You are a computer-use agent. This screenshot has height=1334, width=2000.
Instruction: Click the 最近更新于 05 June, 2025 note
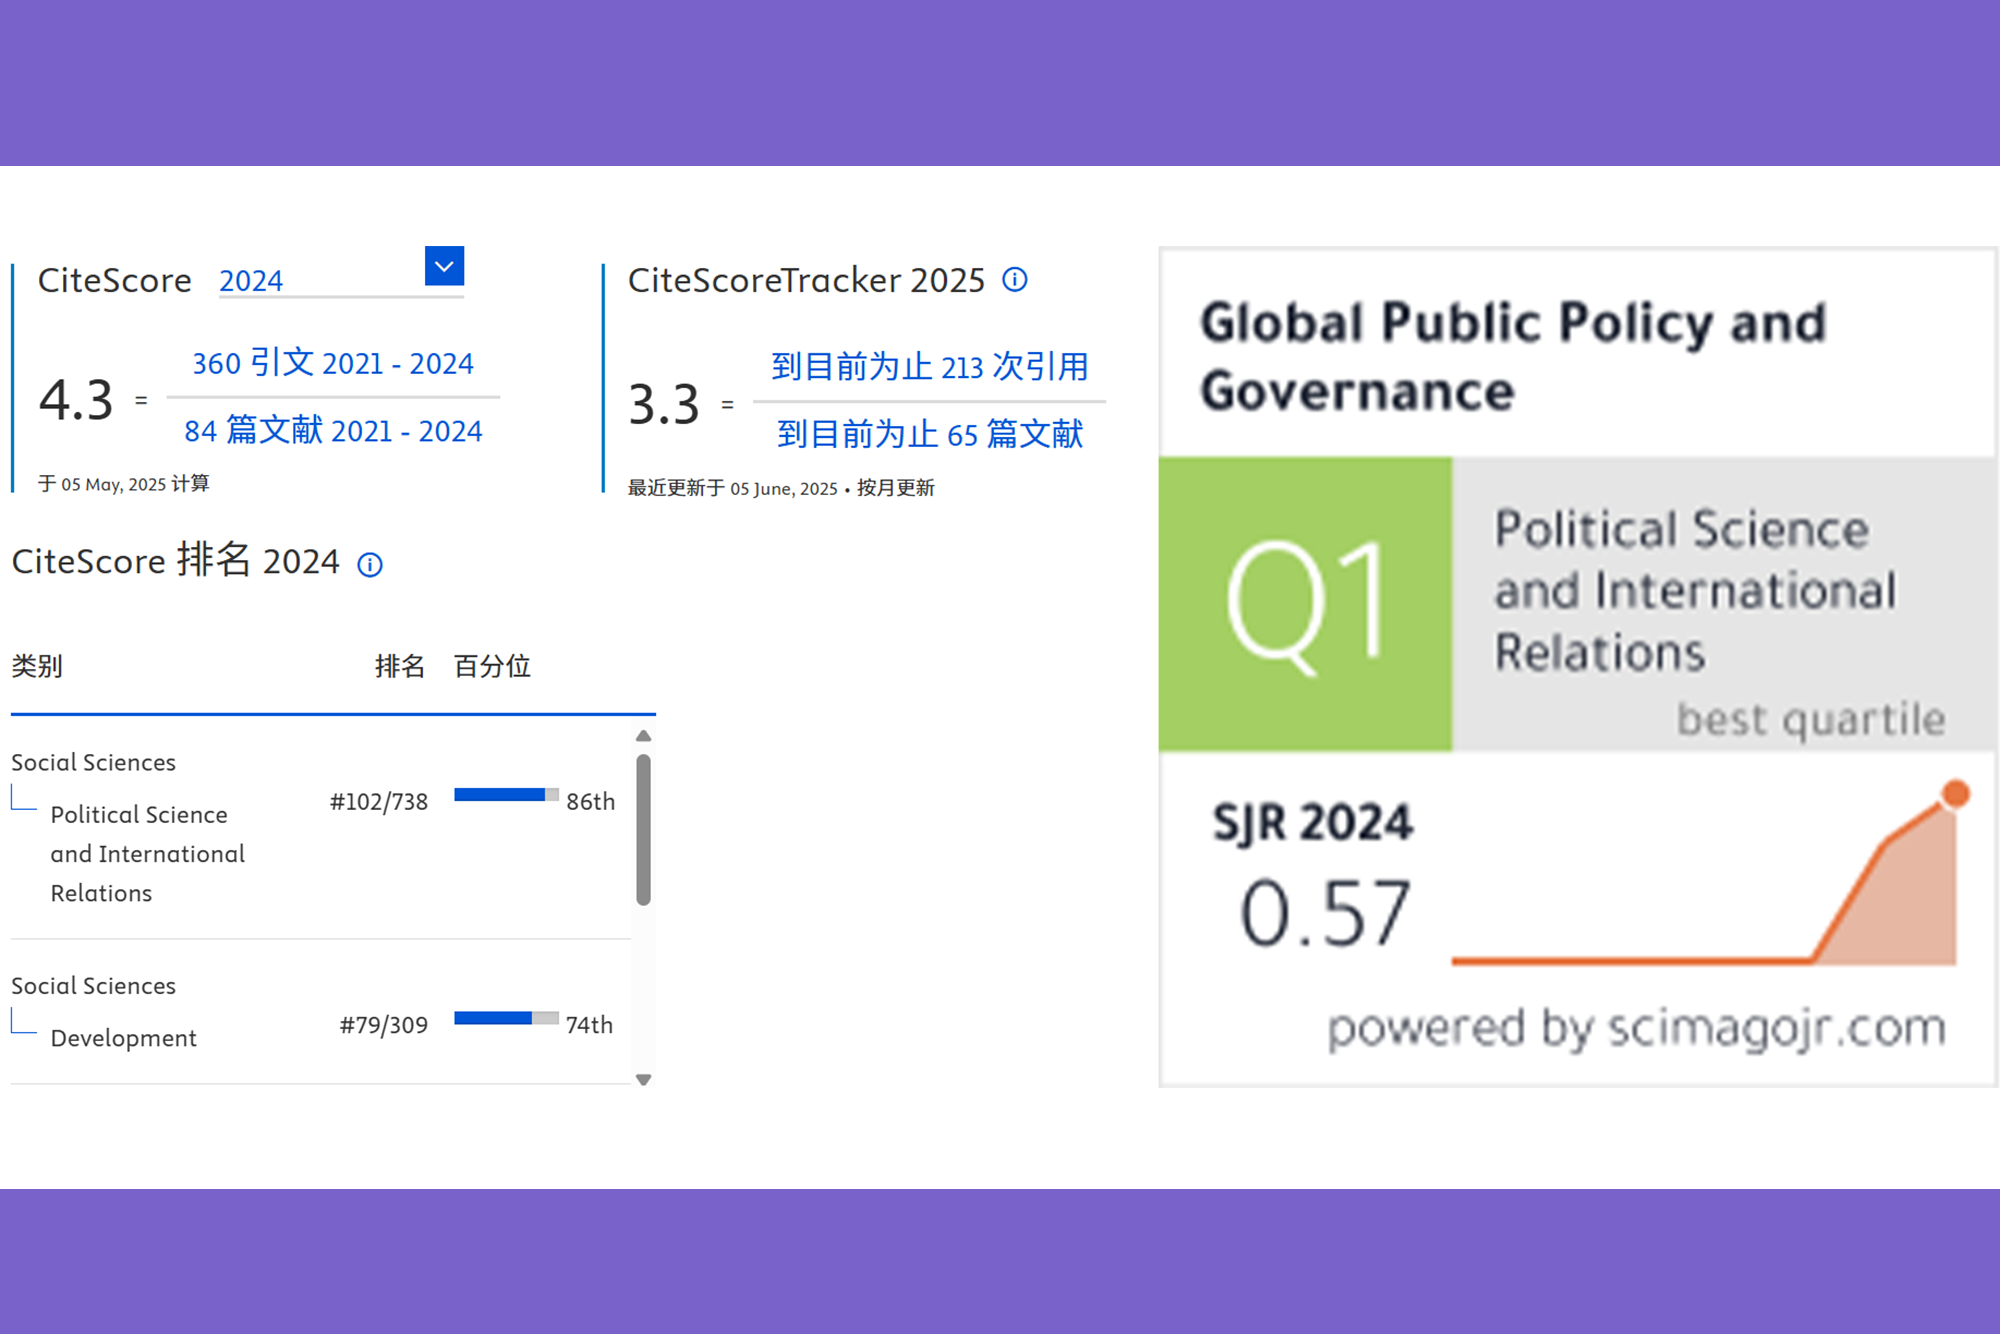[x=732, y=488]
